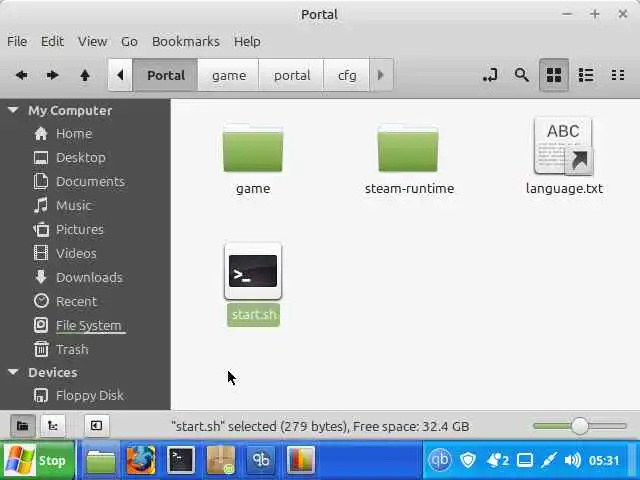
Task: Select the steam-runtime folder icon
Action: (x=408, y=148)
